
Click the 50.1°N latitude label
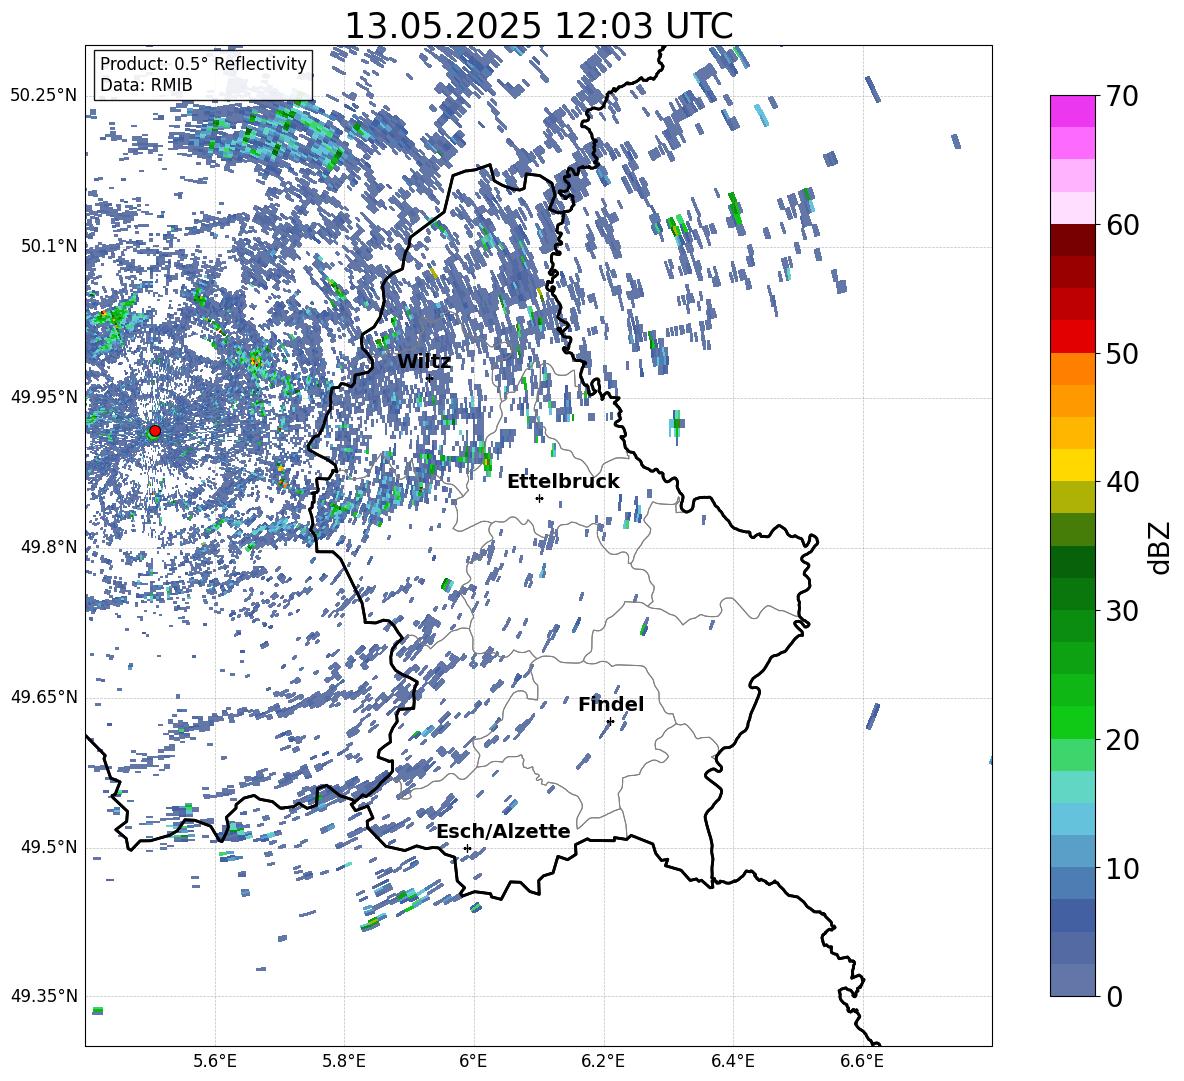pyautogui.click(x=50, y=246)
